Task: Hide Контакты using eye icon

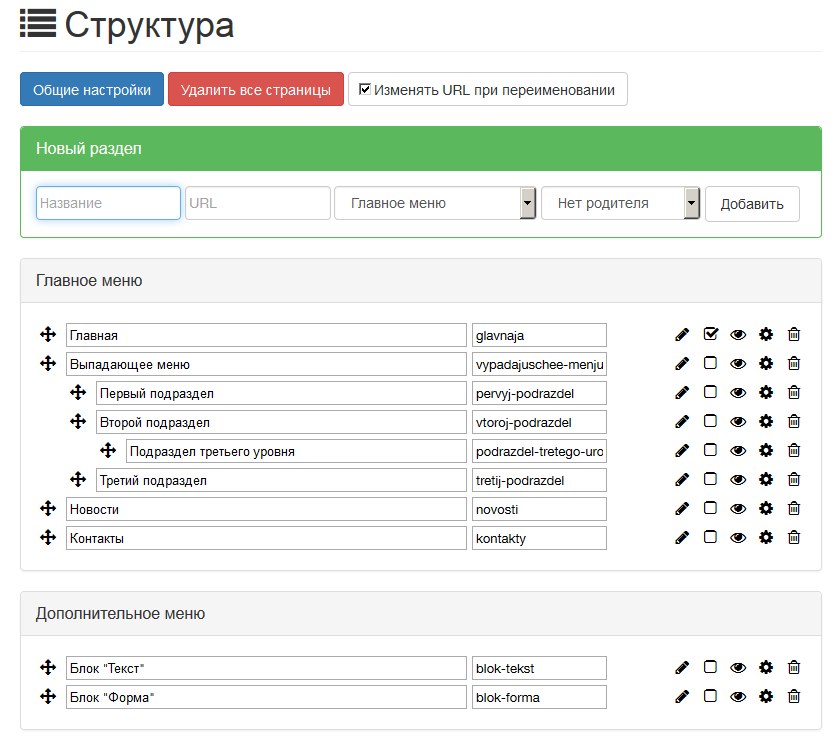Action: (738, 538)
